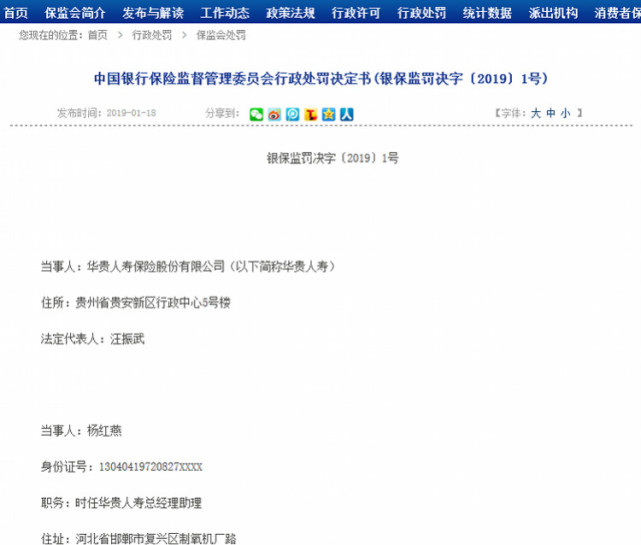Image resolution: width=641 pixels, height=545 pixels.
Task: Set the font size to 中
Action: (551, 113)
